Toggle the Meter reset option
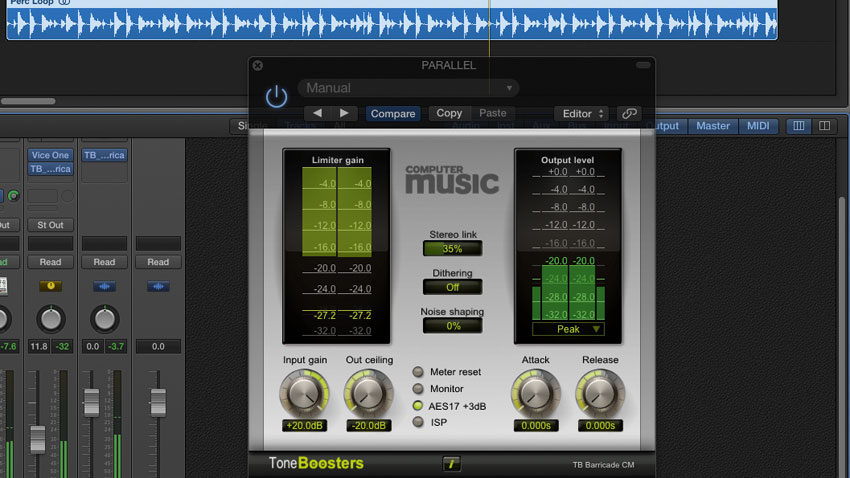850x478 pixels. (x=418, y=372)
